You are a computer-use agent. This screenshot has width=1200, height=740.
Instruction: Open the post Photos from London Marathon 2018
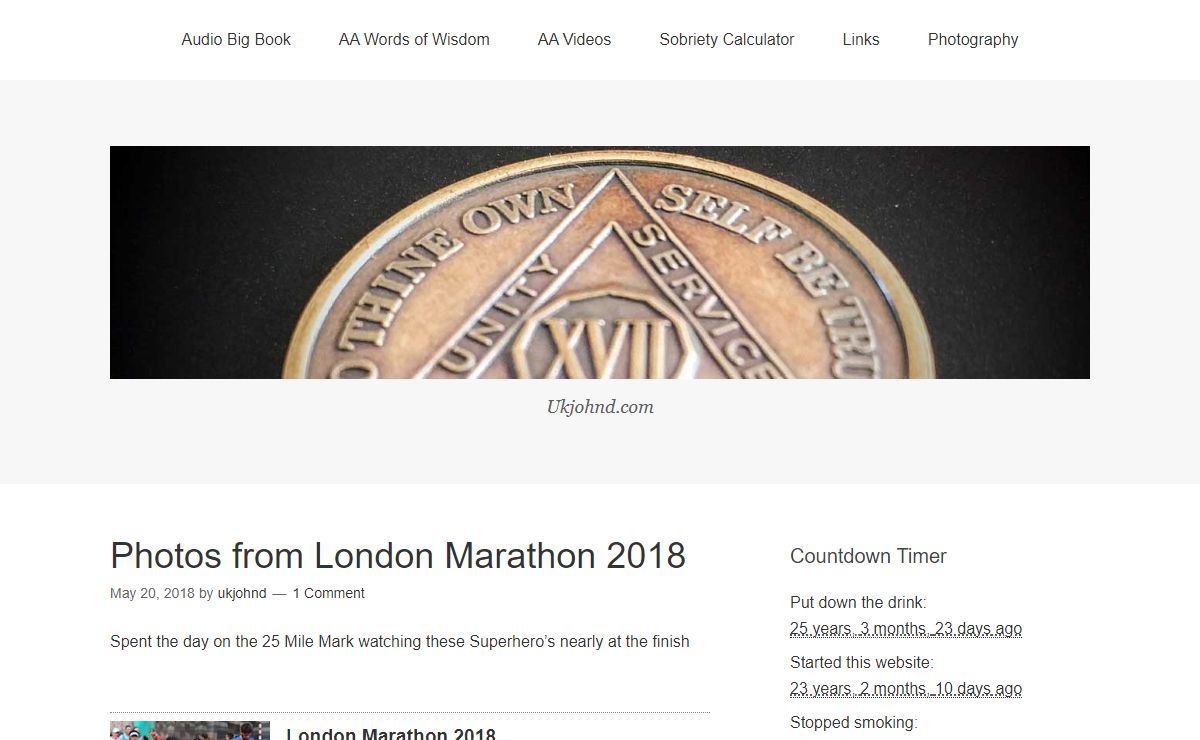coord(398,555)
